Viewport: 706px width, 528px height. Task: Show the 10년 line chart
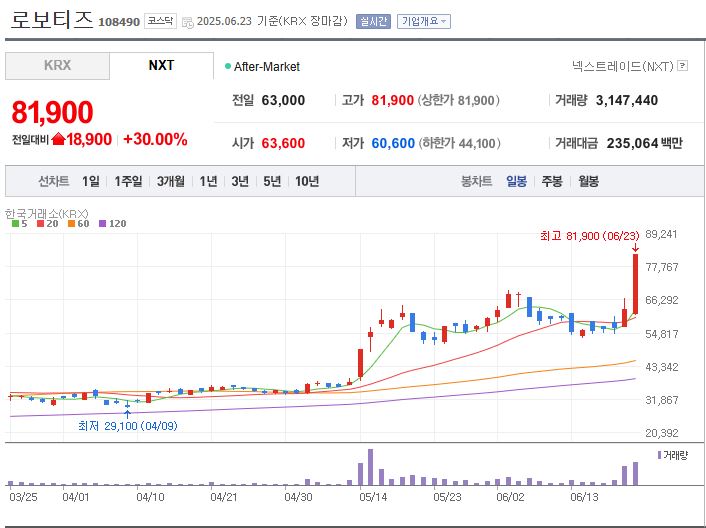pyautogui.click(x=307, y=181)
